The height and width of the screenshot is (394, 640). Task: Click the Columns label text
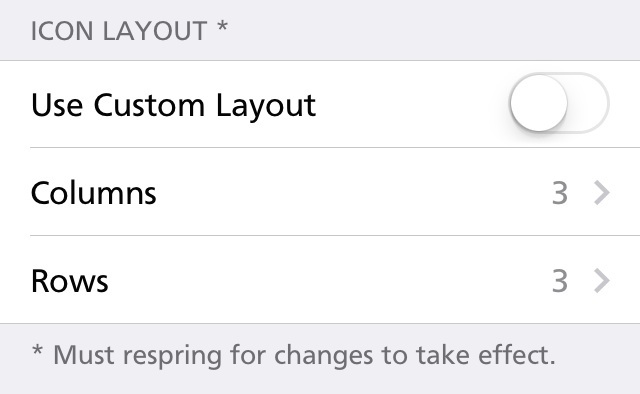93,193
